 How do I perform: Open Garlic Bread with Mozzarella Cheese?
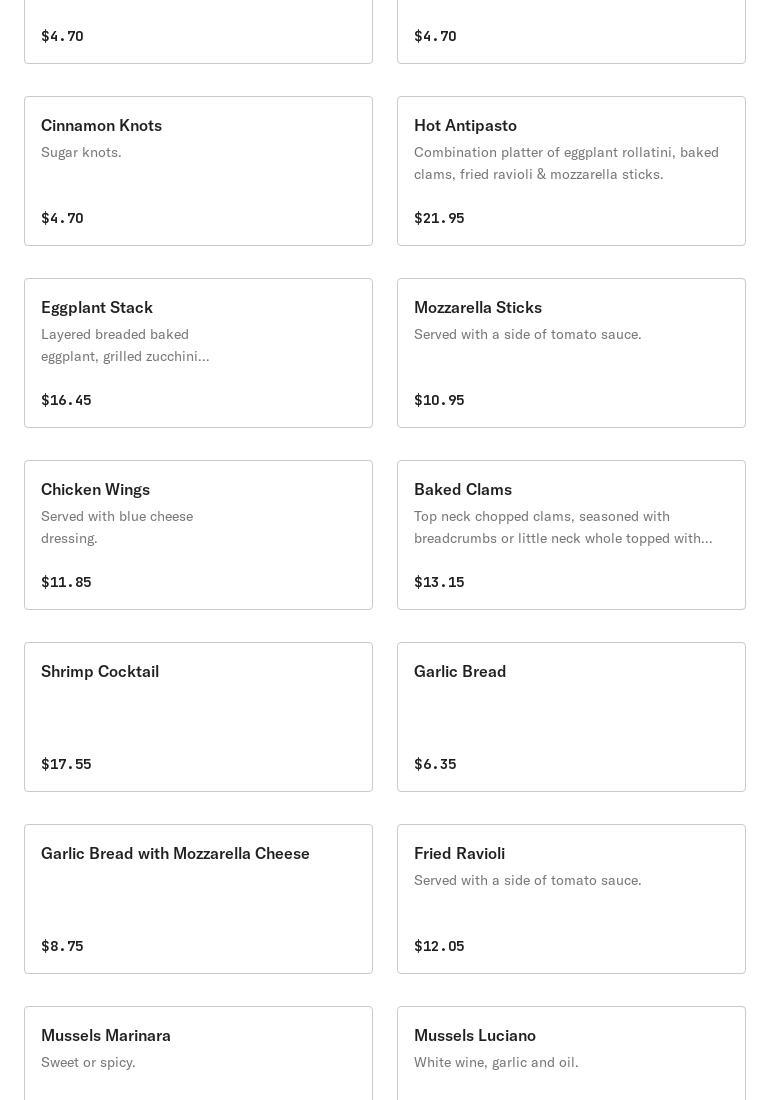click(x=198, y=899)
